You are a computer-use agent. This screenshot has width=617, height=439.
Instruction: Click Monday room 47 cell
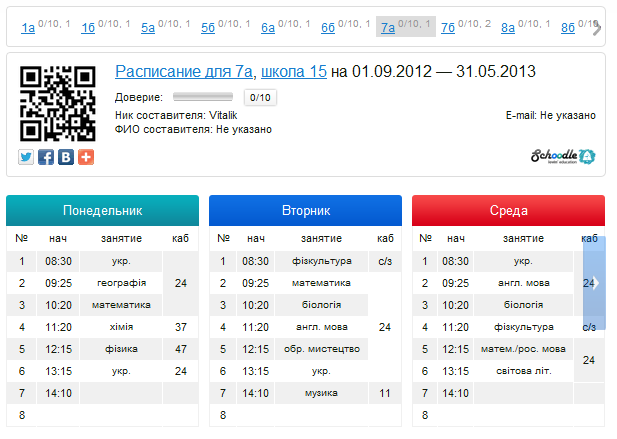[181, 349]
